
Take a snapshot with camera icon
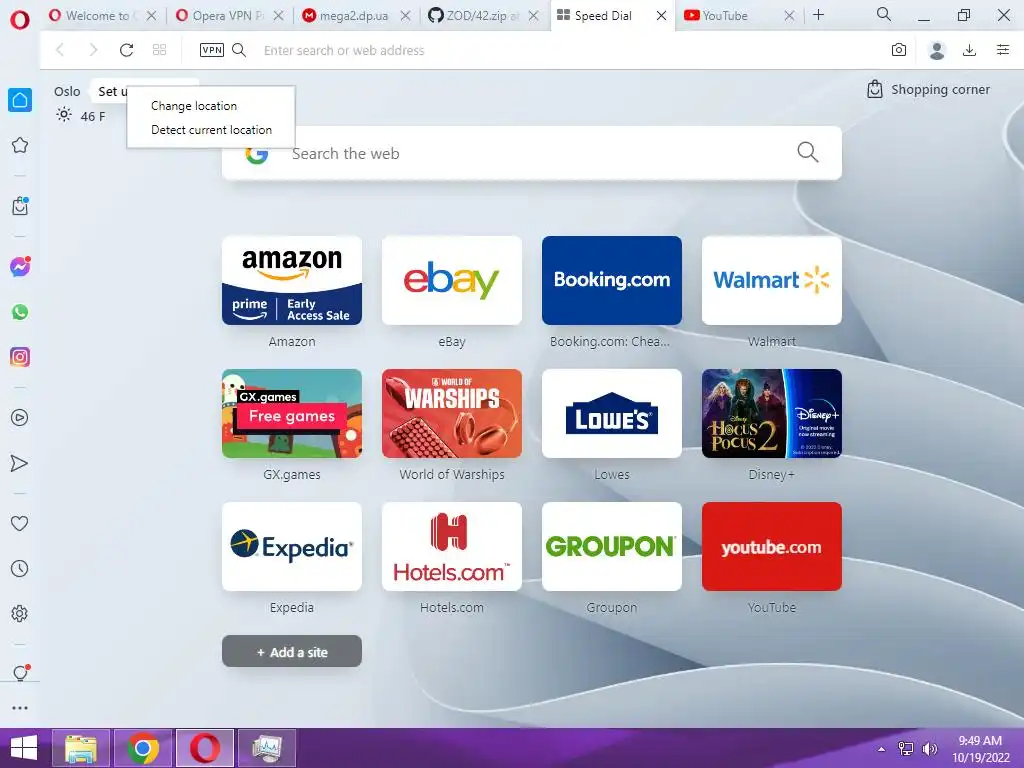tap(899, 50)
